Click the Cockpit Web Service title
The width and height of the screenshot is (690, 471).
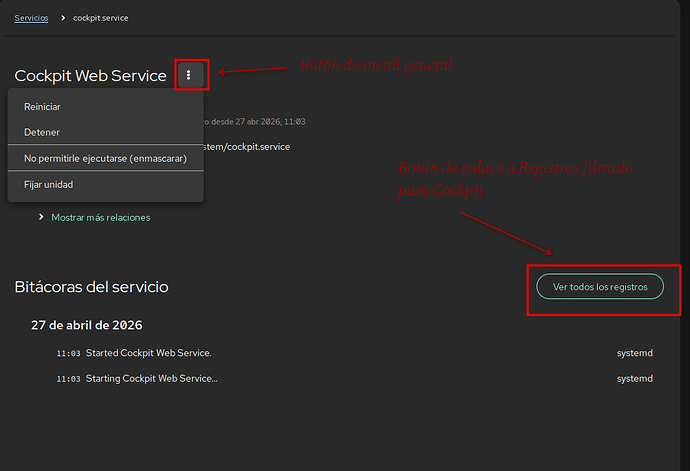click(91, 76)
